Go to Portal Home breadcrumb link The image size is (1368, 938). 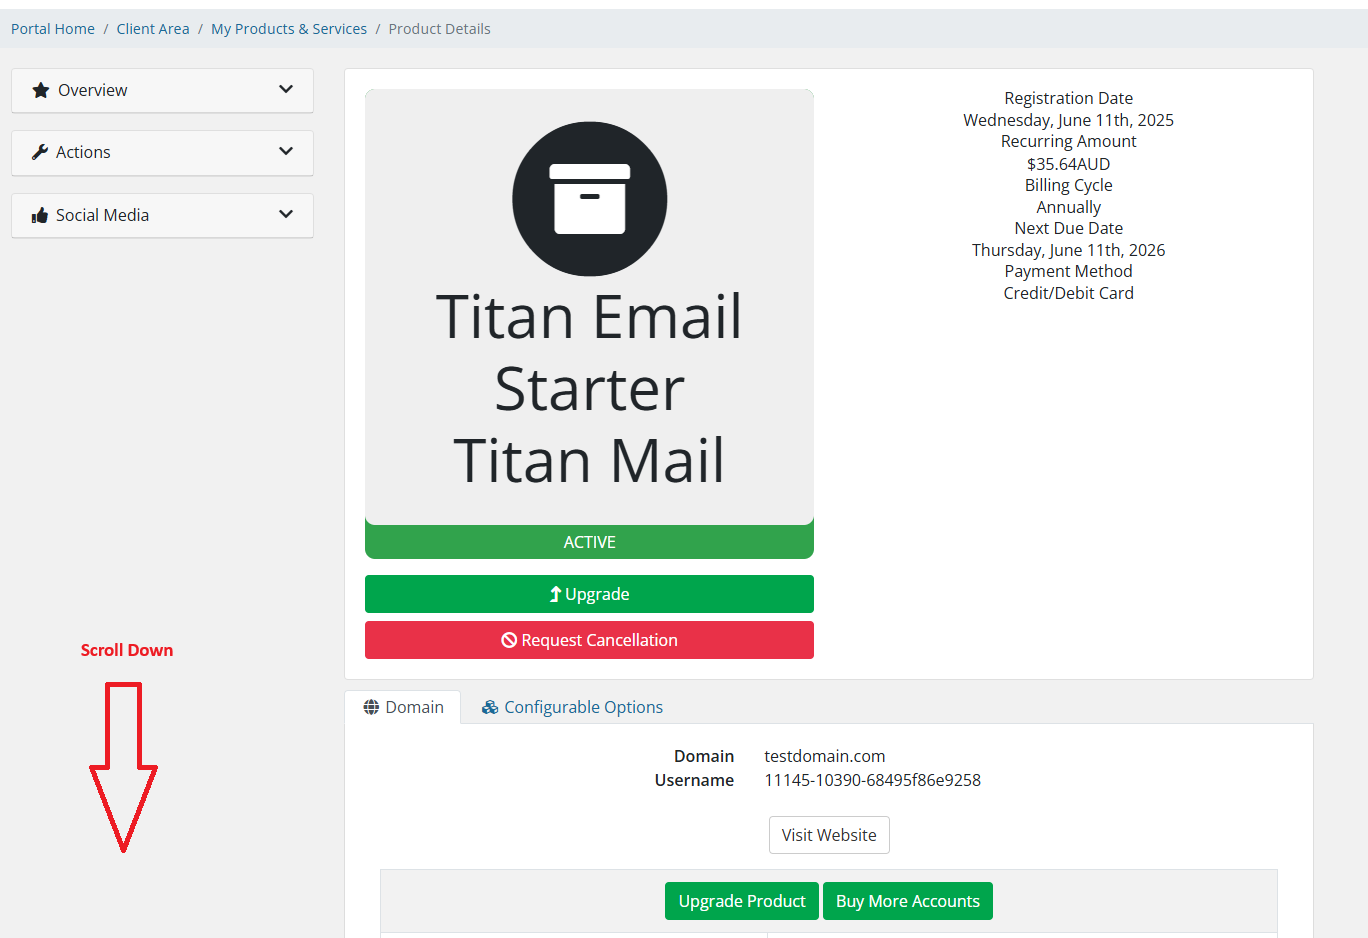tap(53, 29)
